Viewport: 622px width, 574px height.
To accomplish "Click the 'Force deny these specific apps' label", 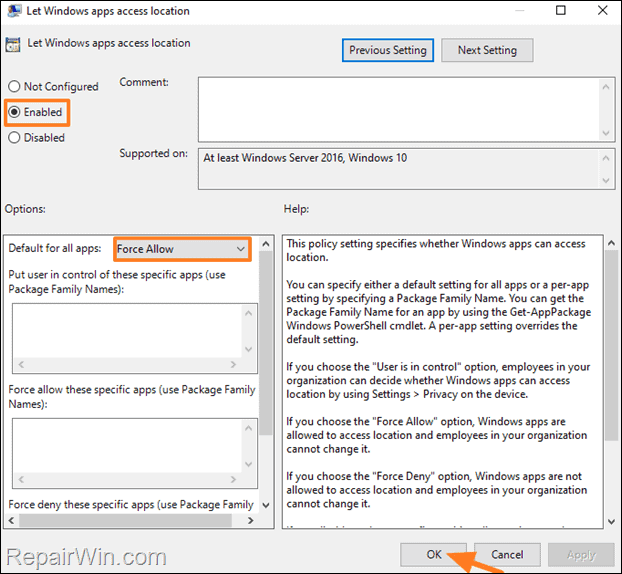I will pyautogui.click(x=131, y=504).
